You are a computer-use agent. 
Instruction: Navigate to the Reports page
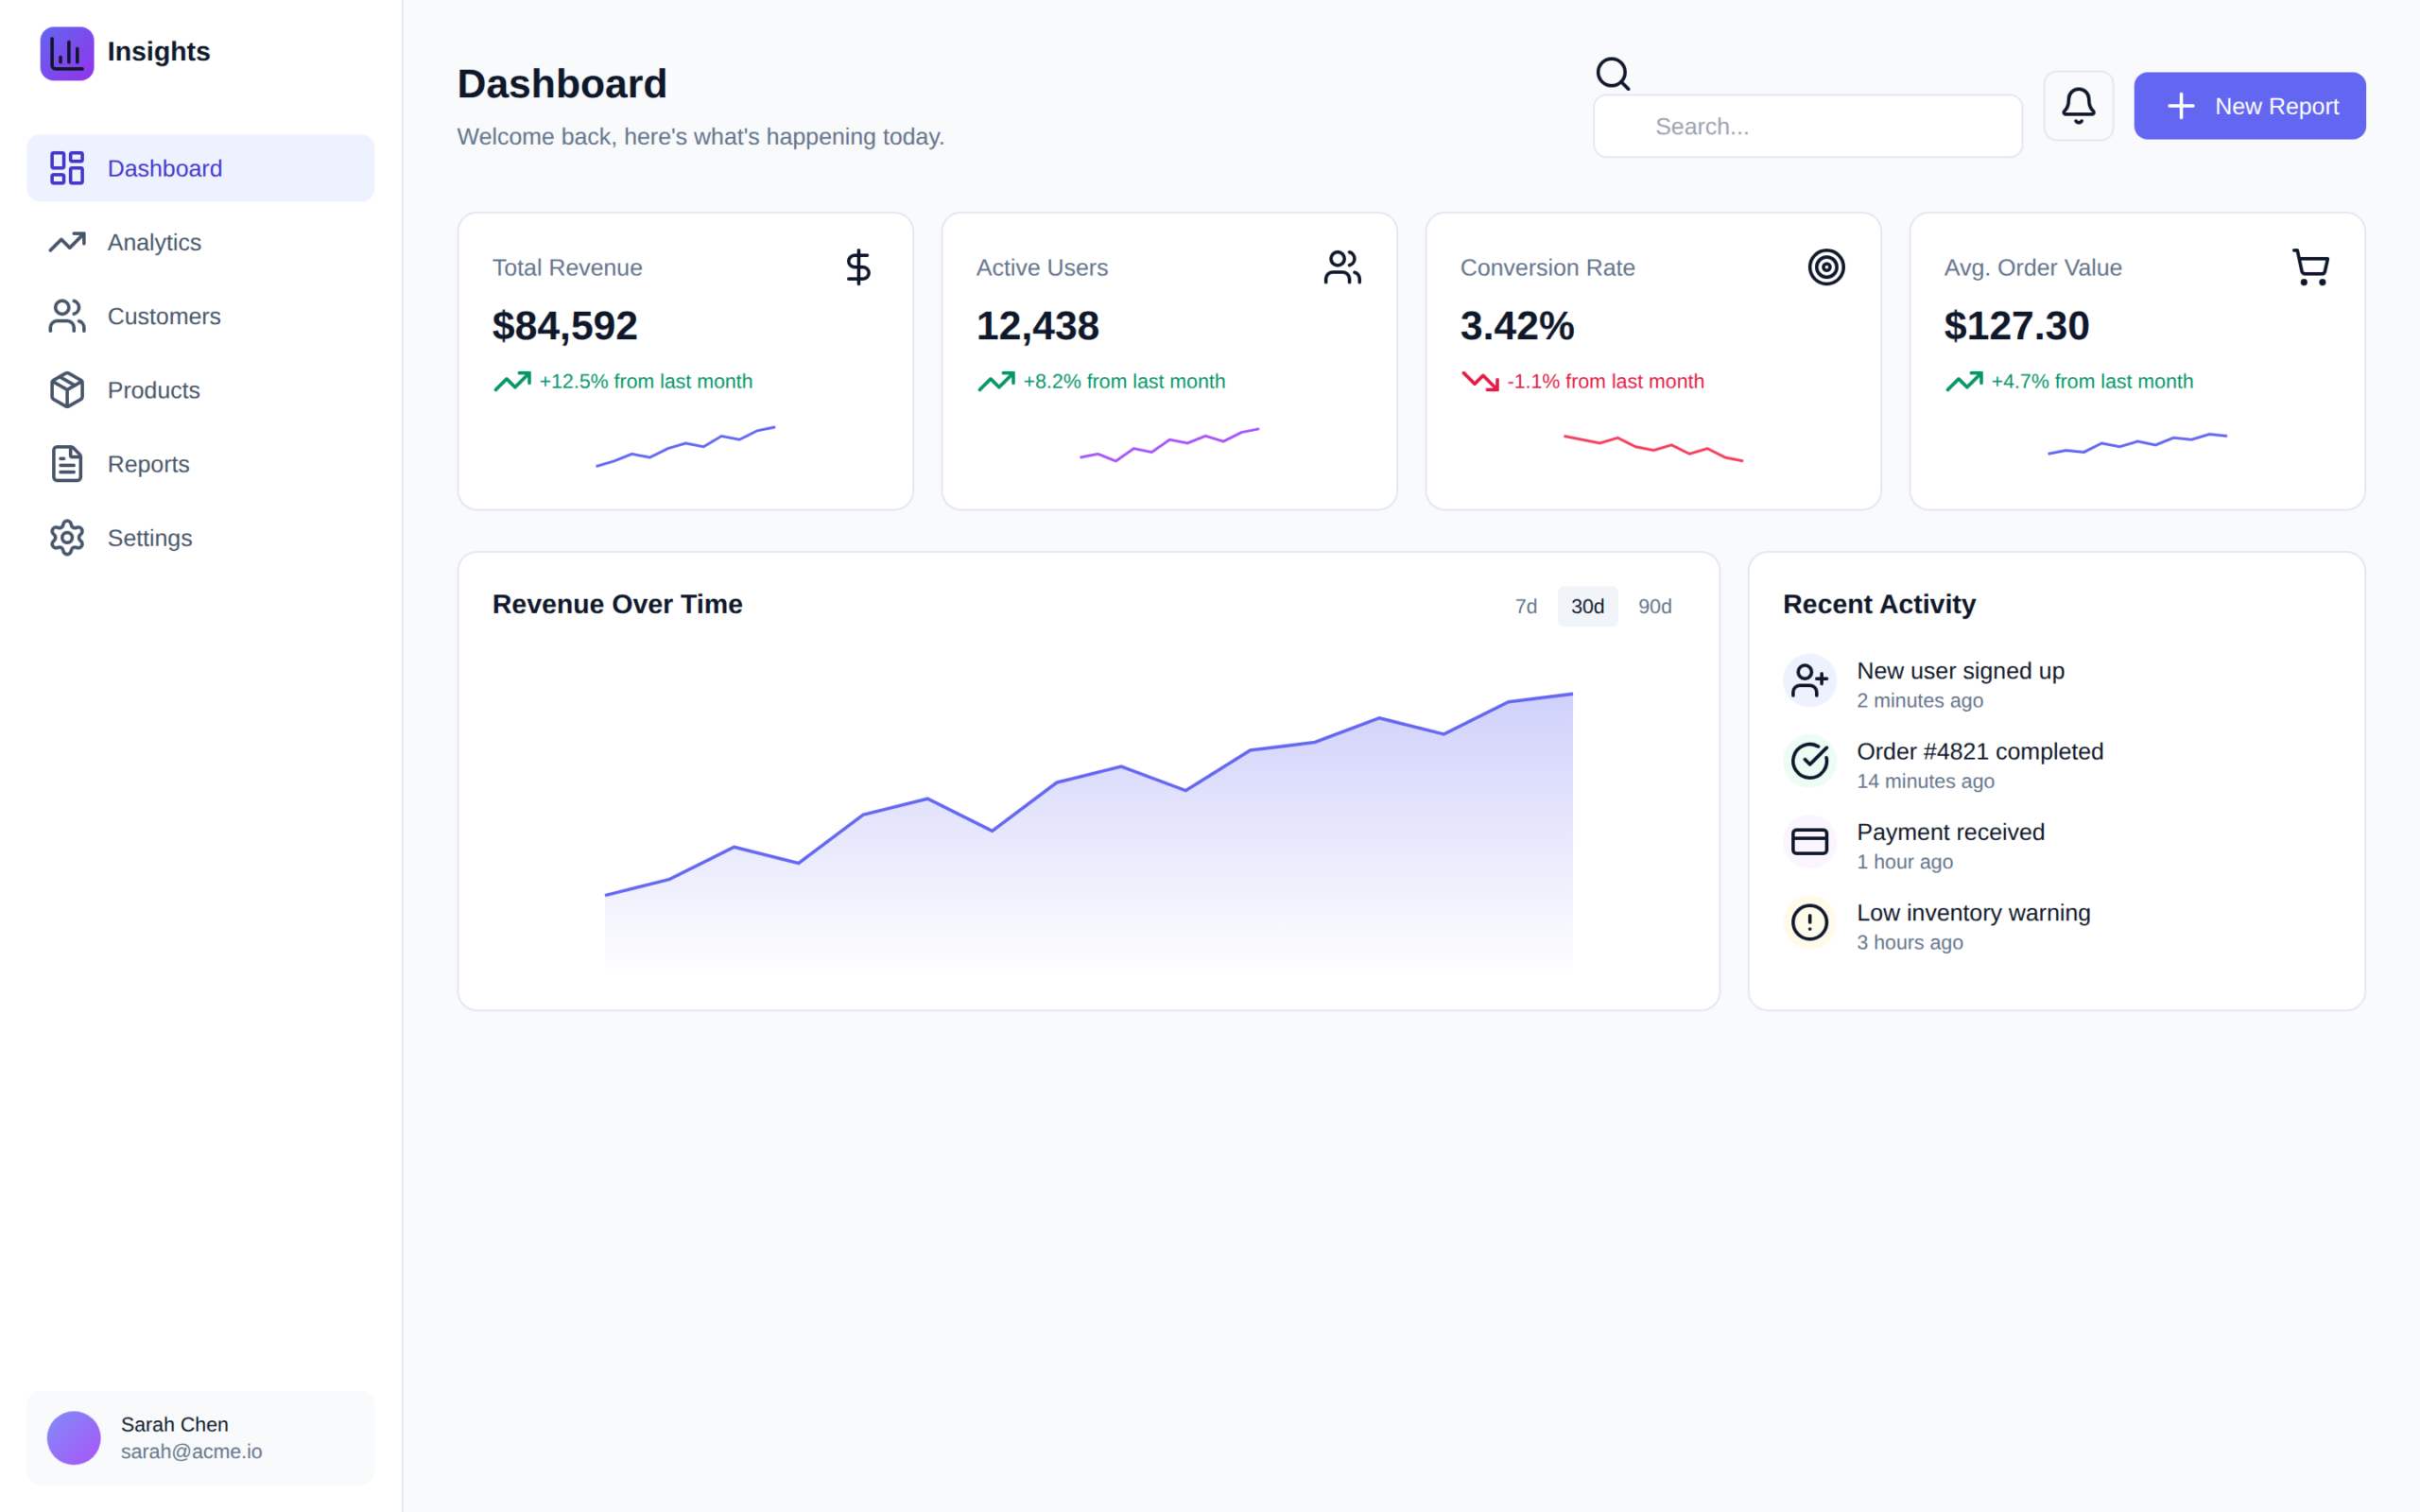pos(148,464)
